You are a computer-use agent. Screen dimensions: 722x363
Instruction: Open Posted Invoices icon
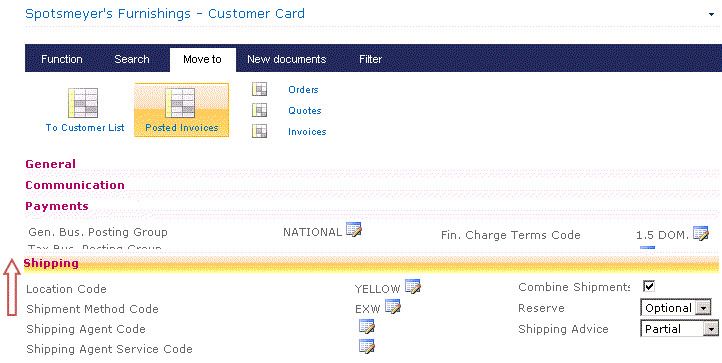pos(180,103)
